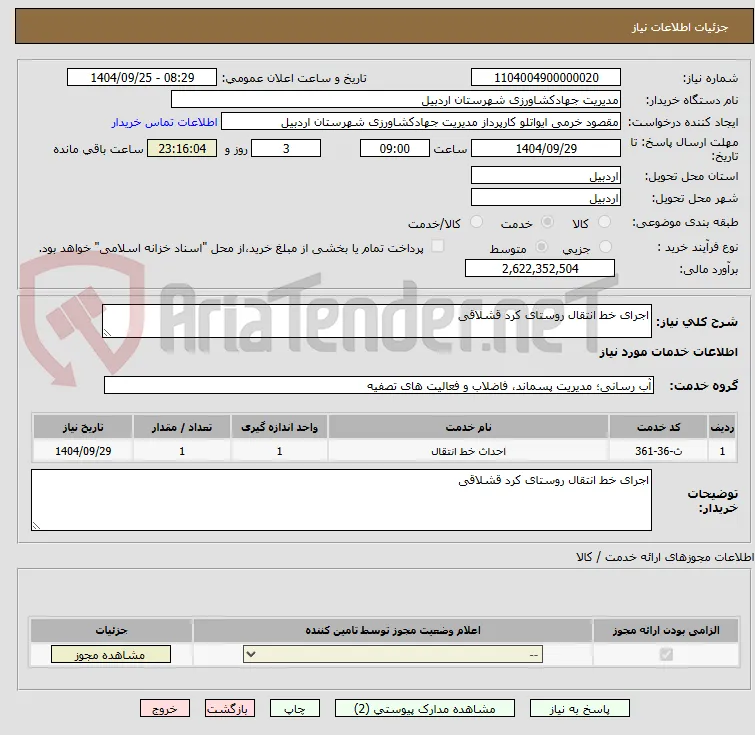
Task: Click the نام دستگاه خریدار field
Action: coord(396,100)
